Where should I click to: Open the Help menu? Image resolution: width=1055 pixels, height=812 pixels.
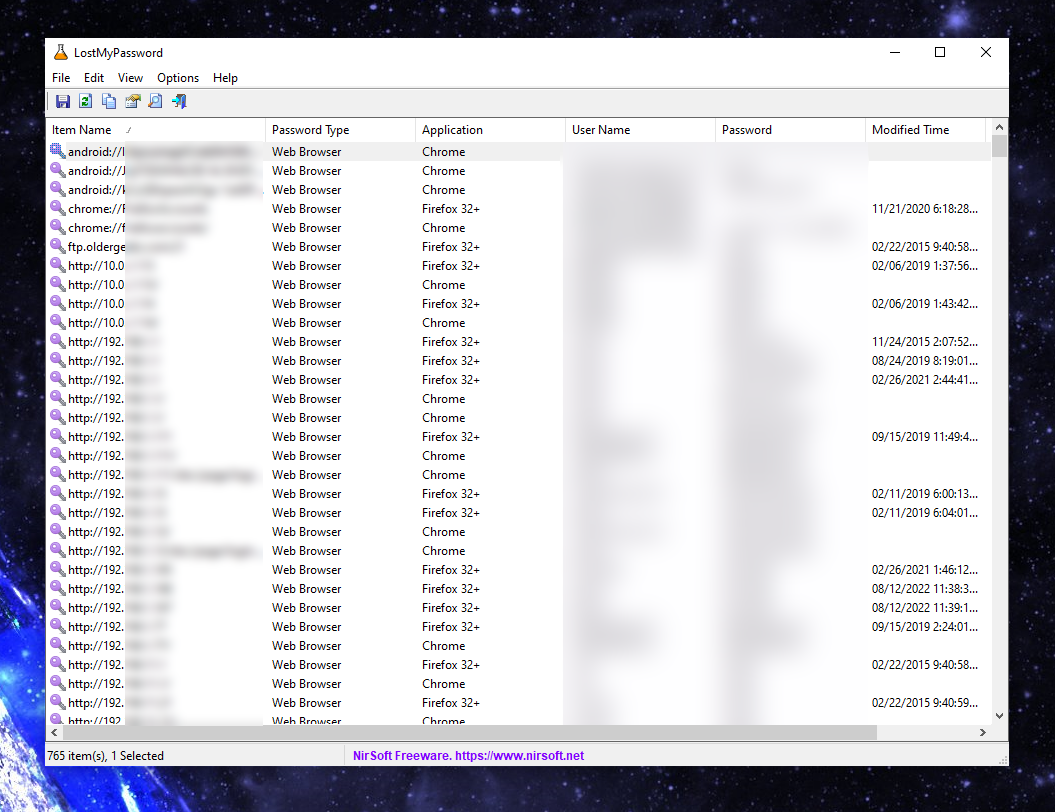(x=225, y=78)
